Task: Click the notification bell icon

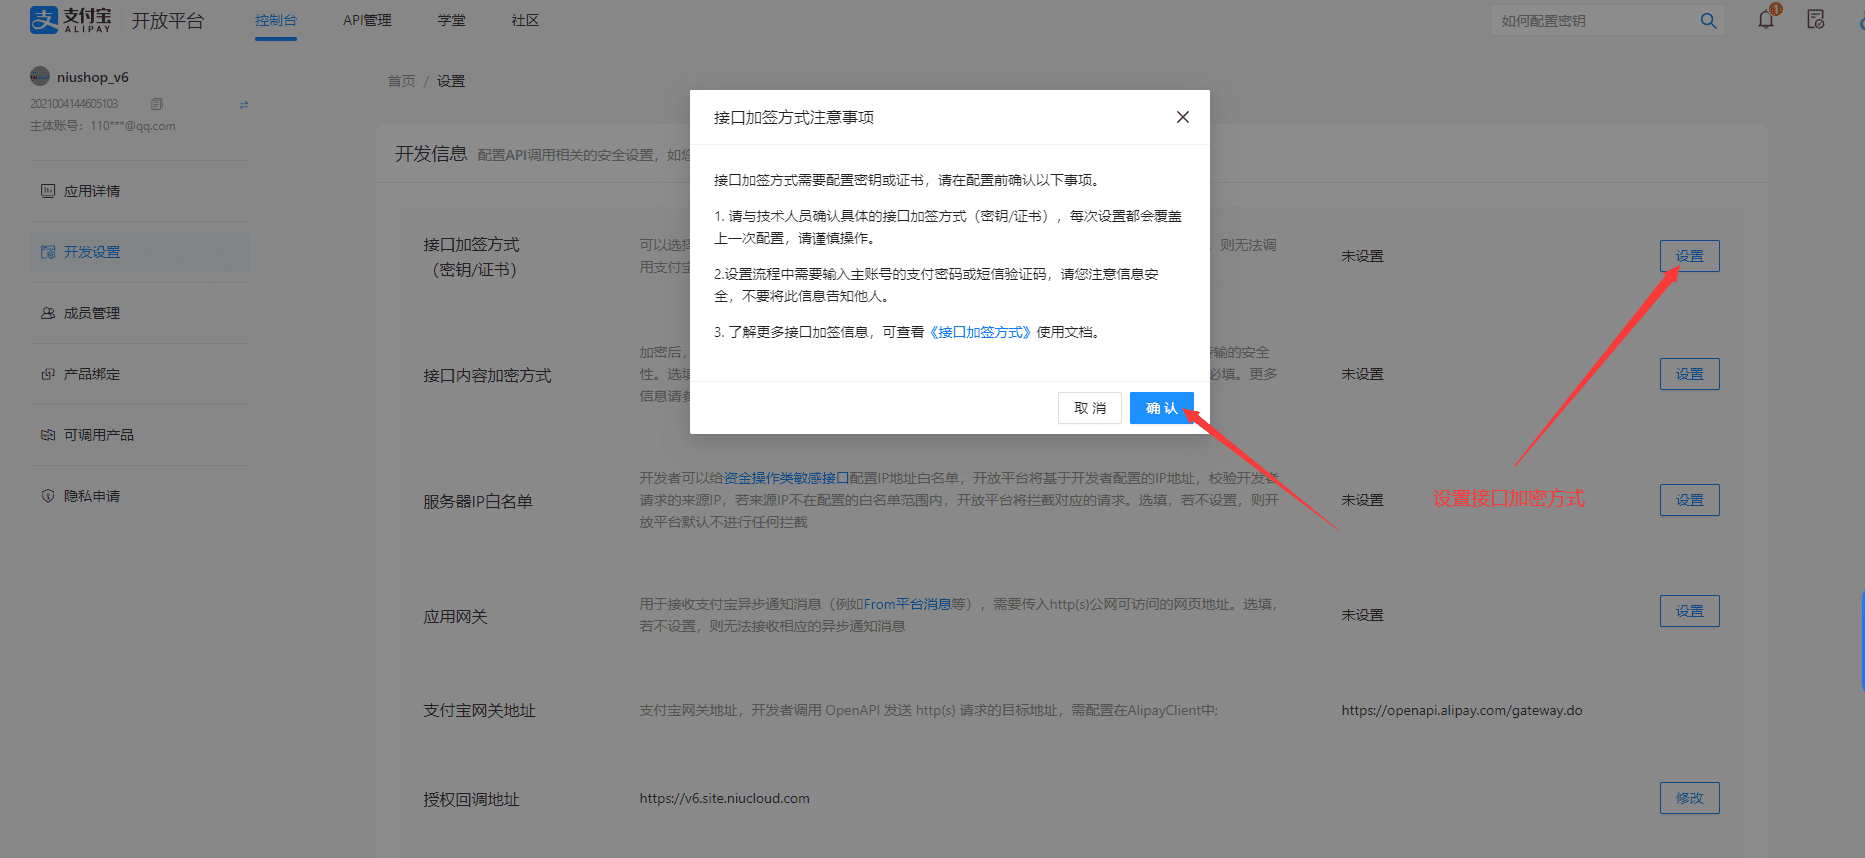Action: point(1766,20)
